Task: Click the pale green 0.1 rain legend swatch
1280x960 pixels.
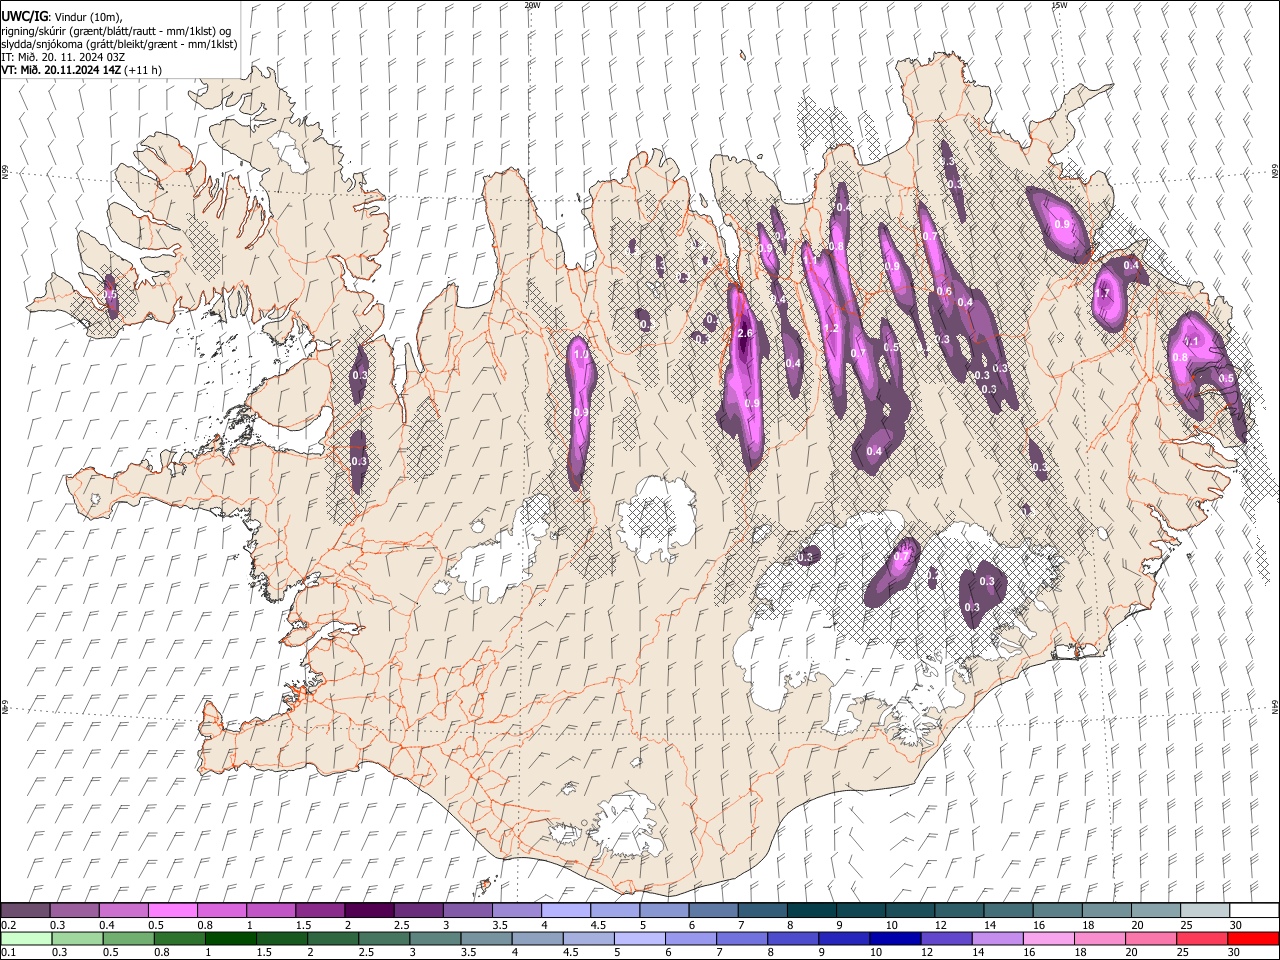Action: (x=26, y=939)
